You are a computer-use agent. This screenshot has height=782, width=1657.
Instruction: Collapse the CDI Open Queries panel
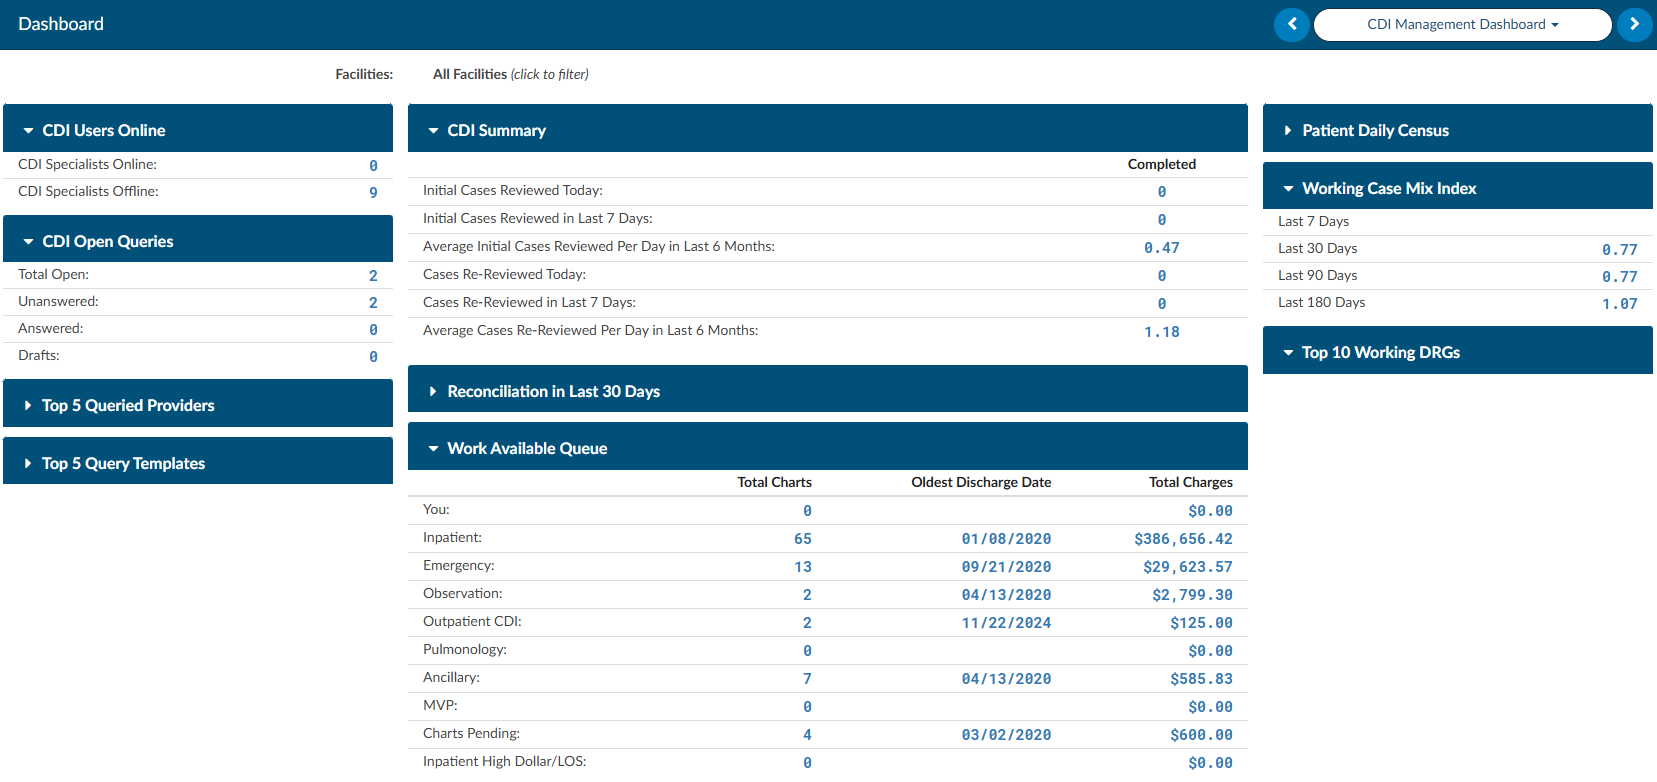pos(198,241)
